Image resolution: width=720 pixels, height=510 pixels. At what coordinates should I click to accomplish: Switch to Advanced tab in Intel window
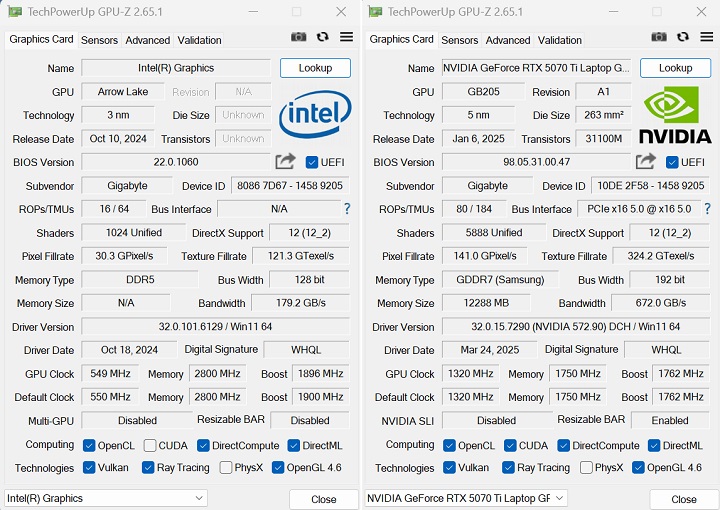(x=147, y=40)
